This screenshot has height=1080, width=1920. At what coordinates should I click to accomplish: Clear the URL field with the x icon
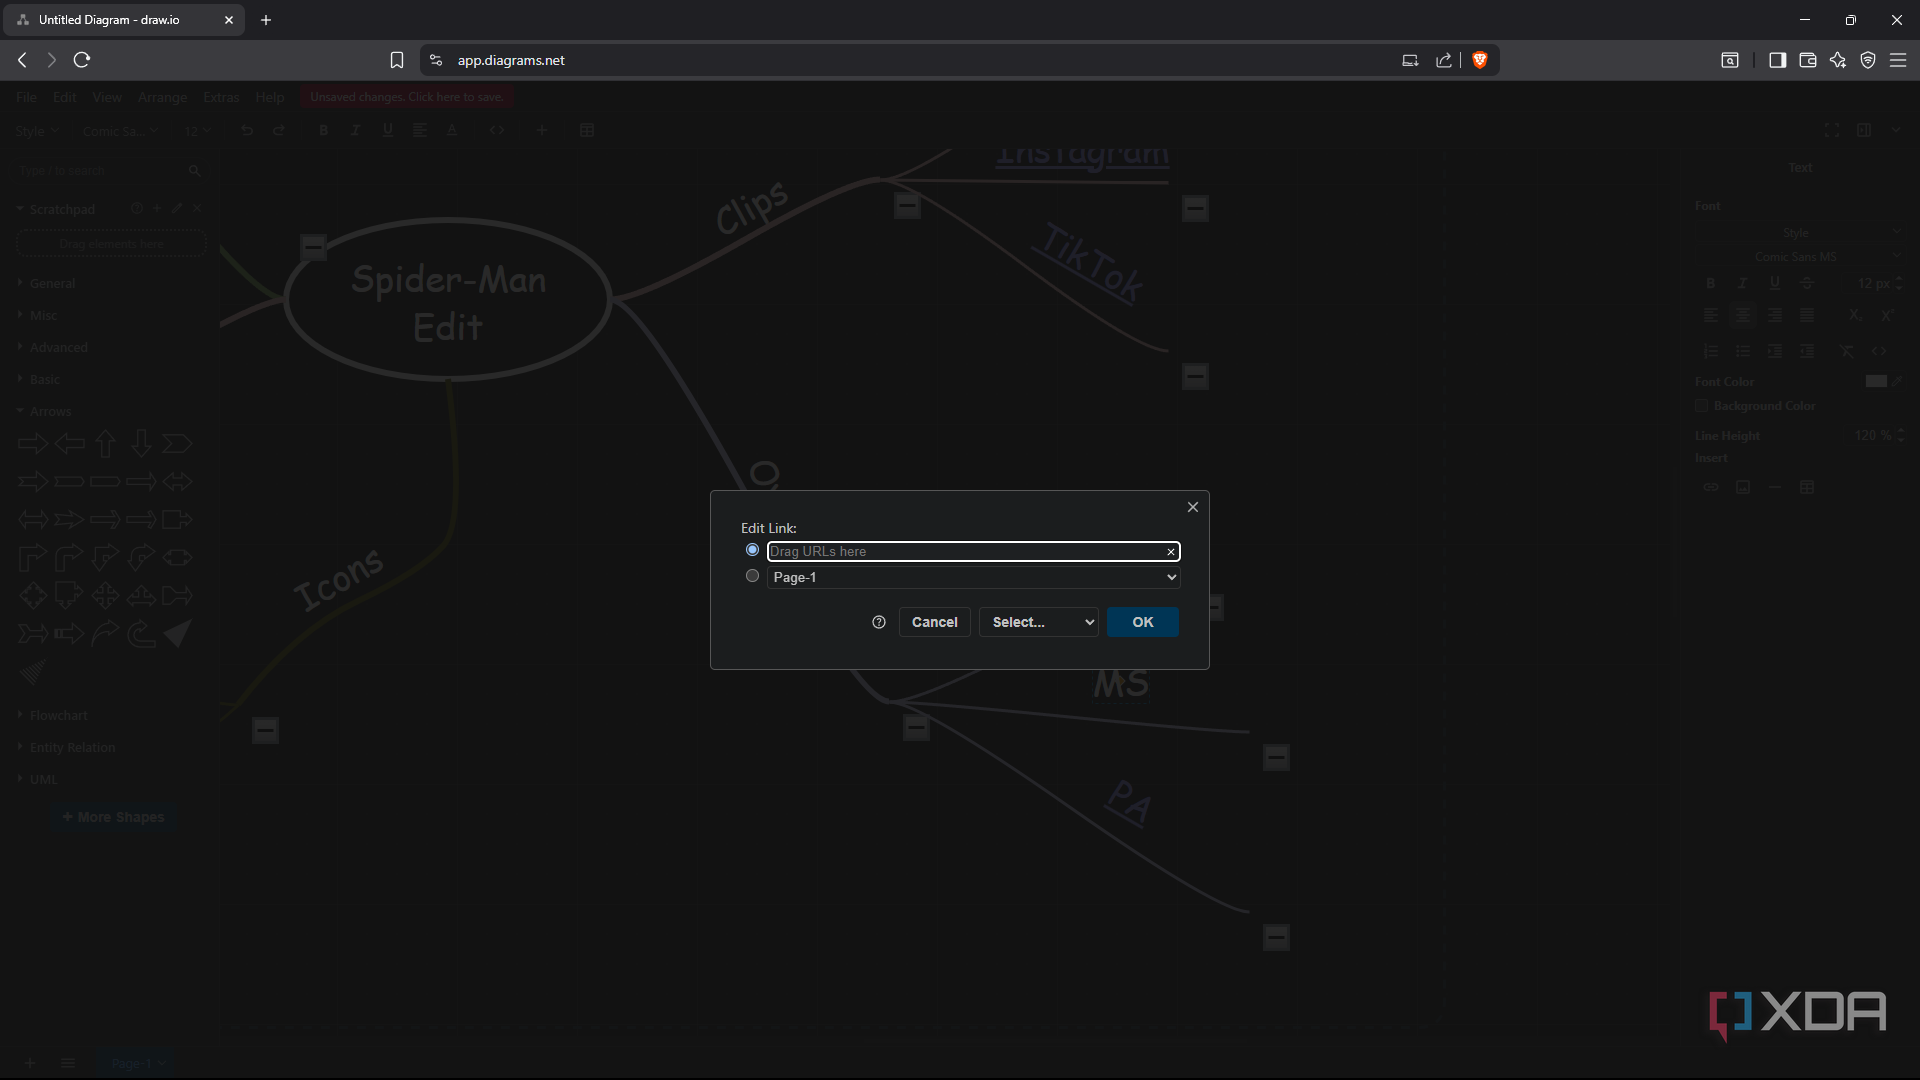click(x=1171, y=552)
